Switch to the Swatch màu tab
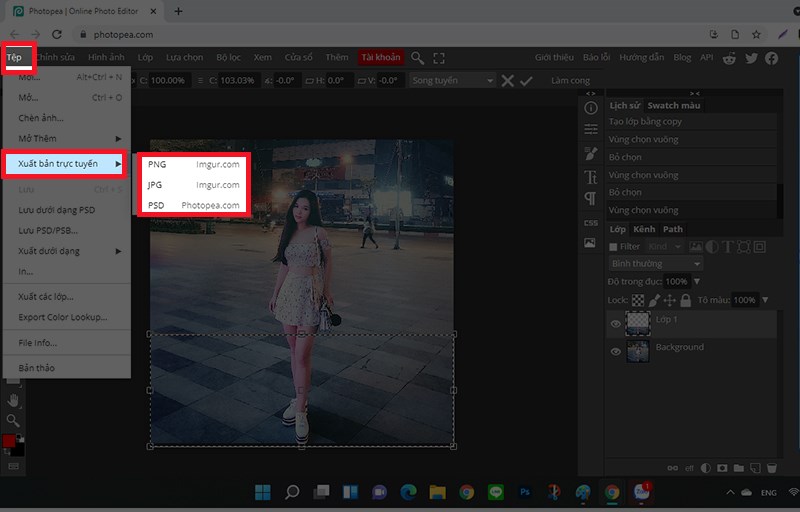Viewport: 800px width, 512px height. [x=673, y=106]
